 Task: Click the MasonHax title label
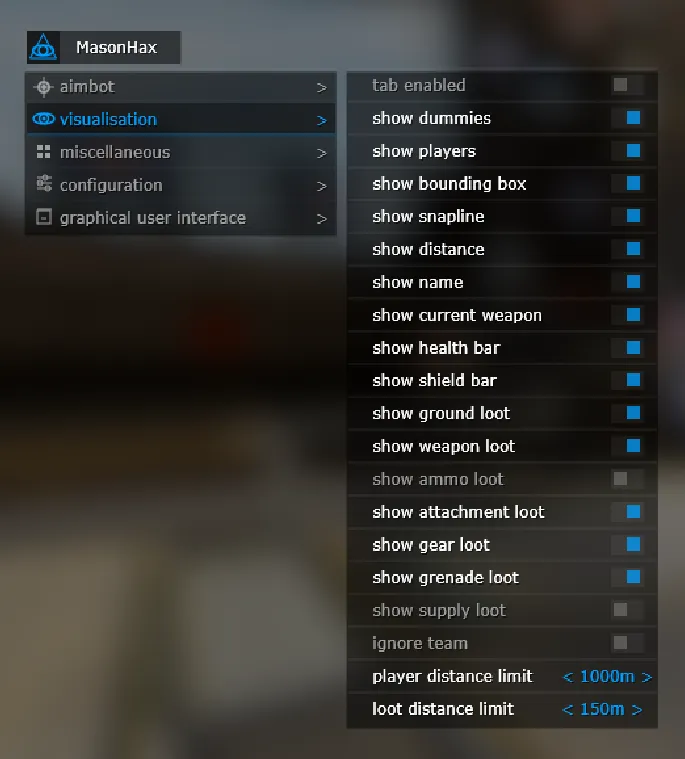click(117, 47)
